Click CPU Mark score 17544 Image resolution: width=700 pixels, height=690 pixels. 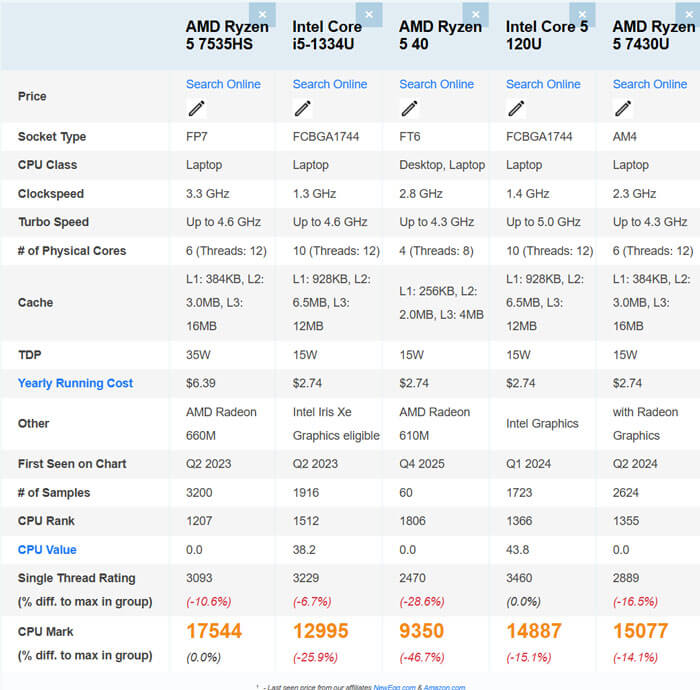(x=214, y=631)
